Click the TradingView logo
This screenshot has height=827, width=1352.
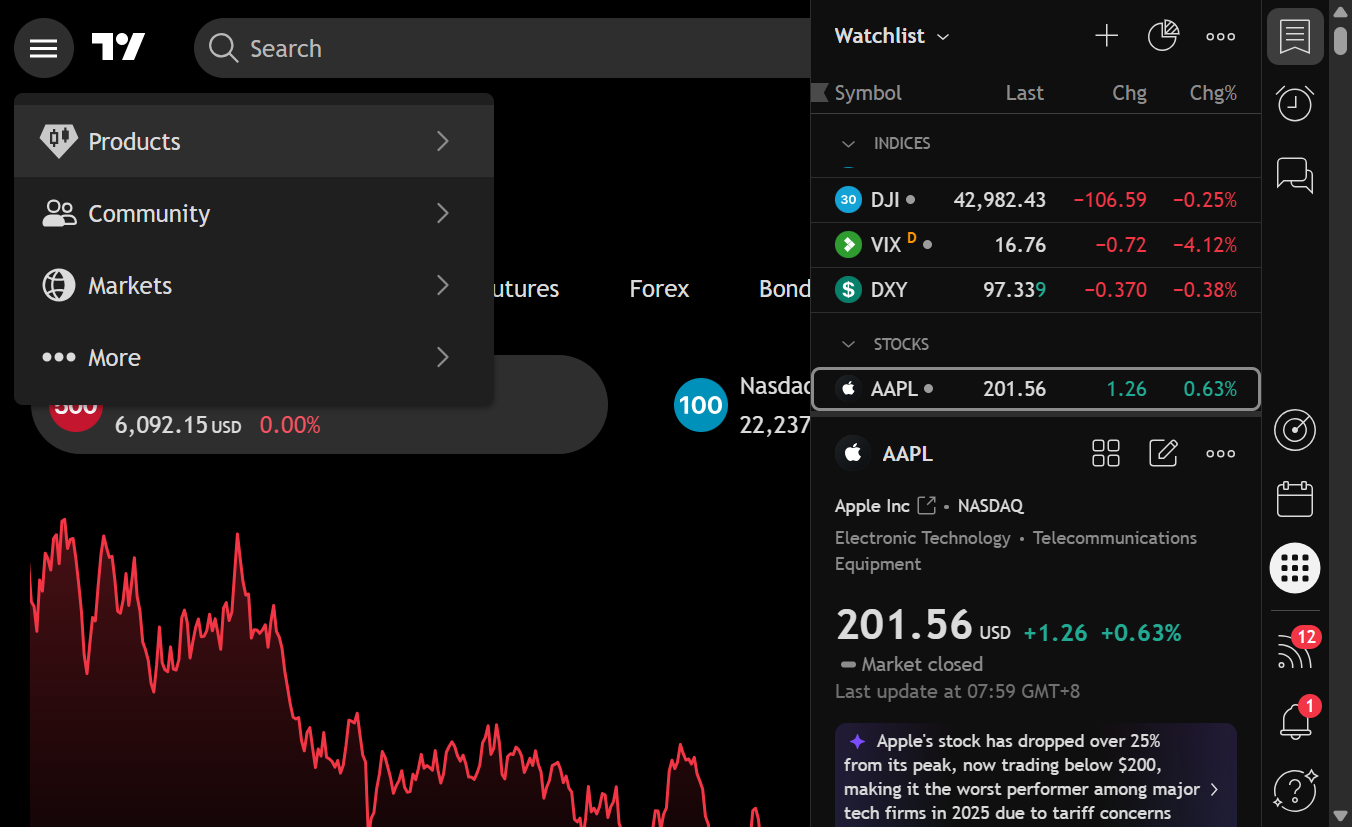(118, 47)
